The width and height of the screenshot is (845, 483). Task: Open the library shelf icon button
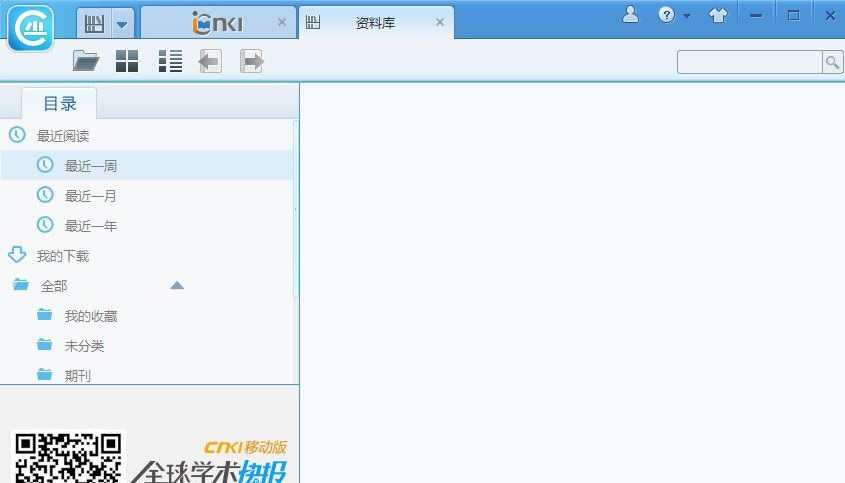point(94,24)
